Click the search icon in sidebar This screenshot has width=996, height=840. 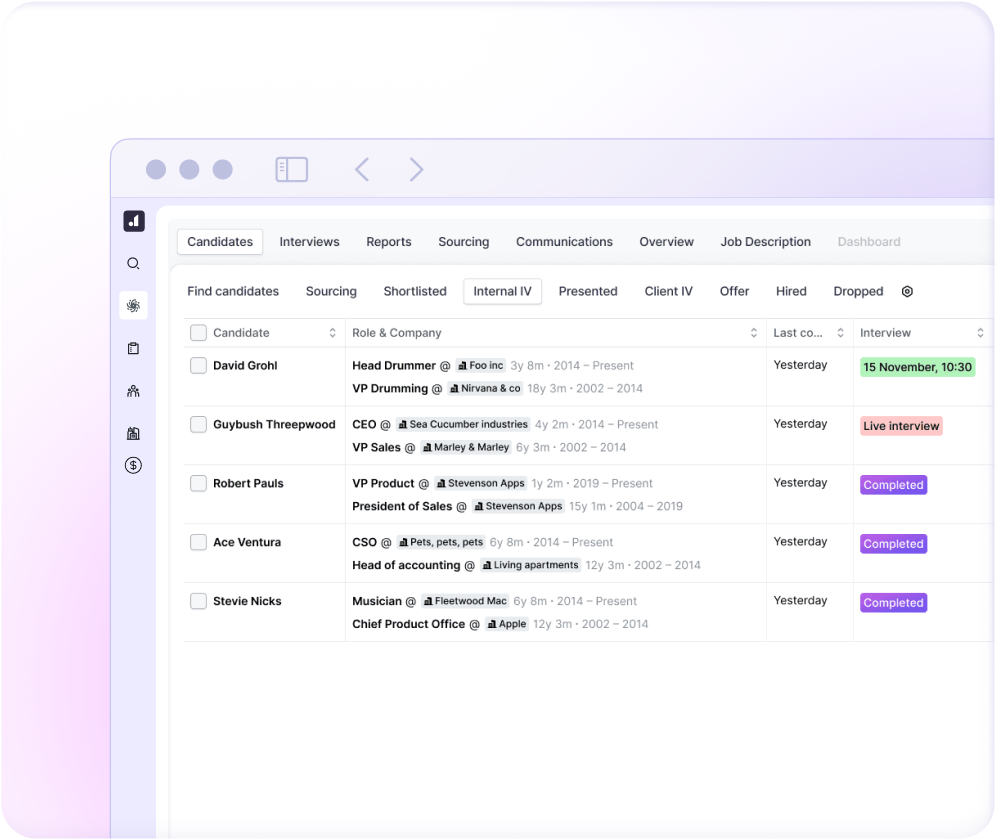133,264
